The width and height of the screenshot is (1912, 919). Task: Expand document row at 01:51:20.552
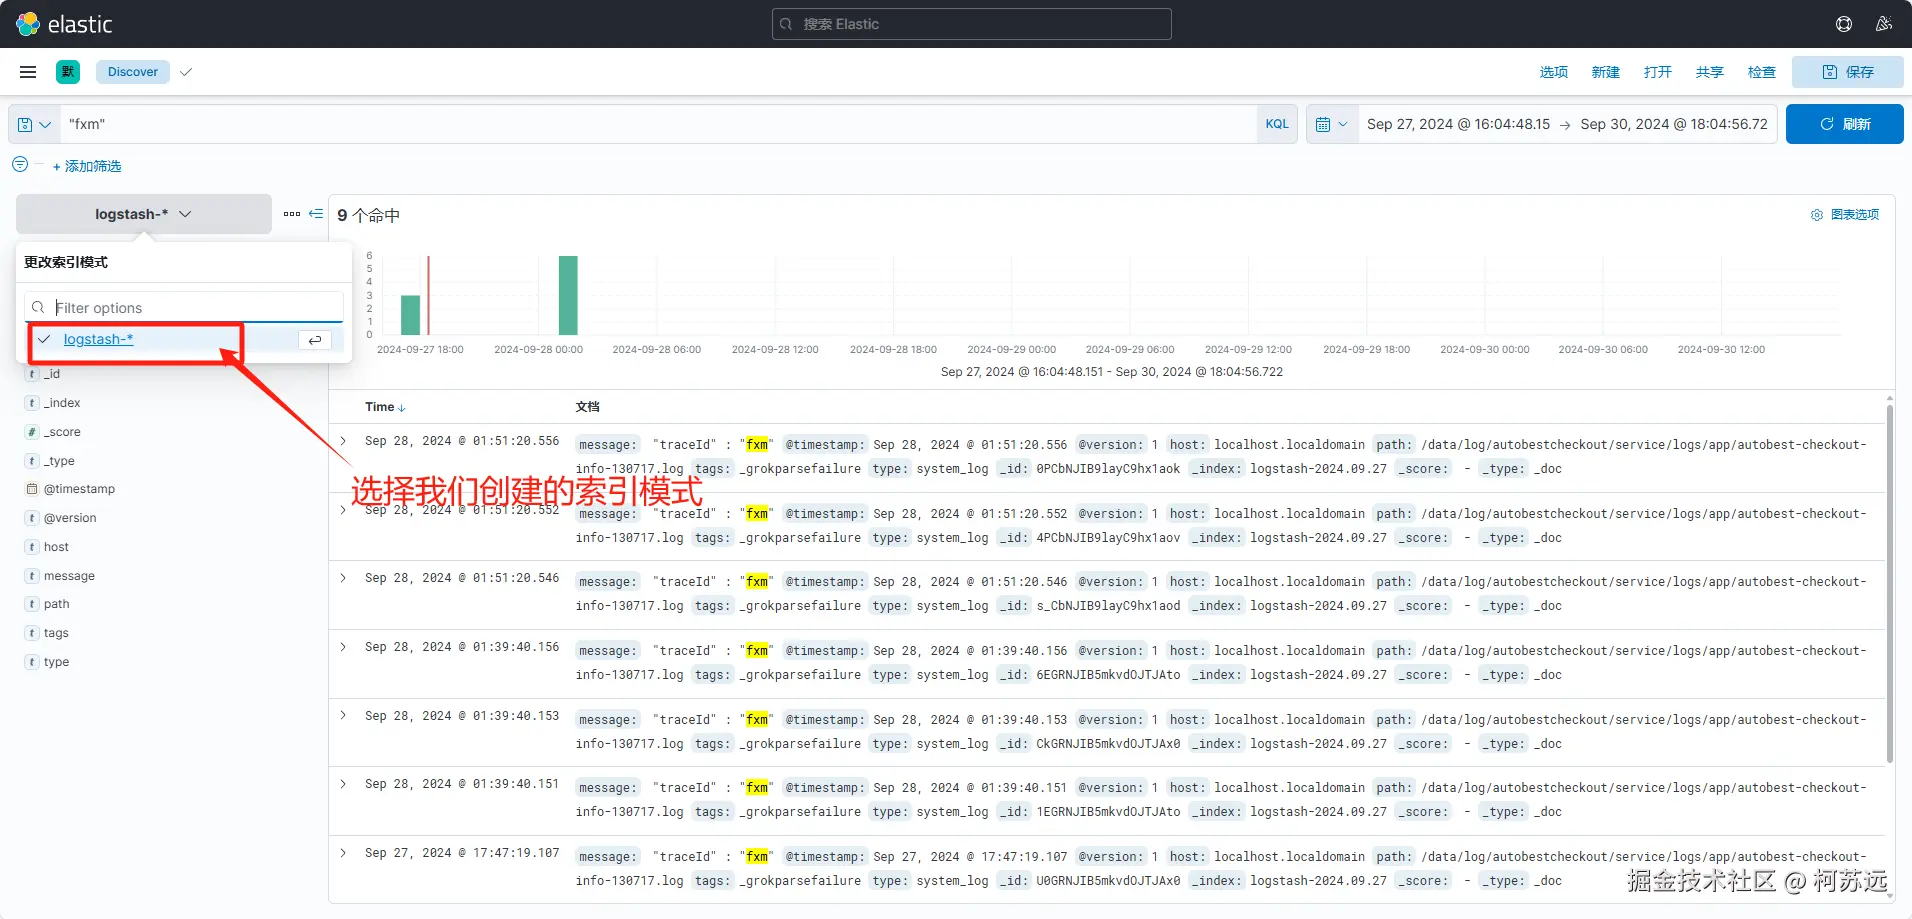coord(343,510)
